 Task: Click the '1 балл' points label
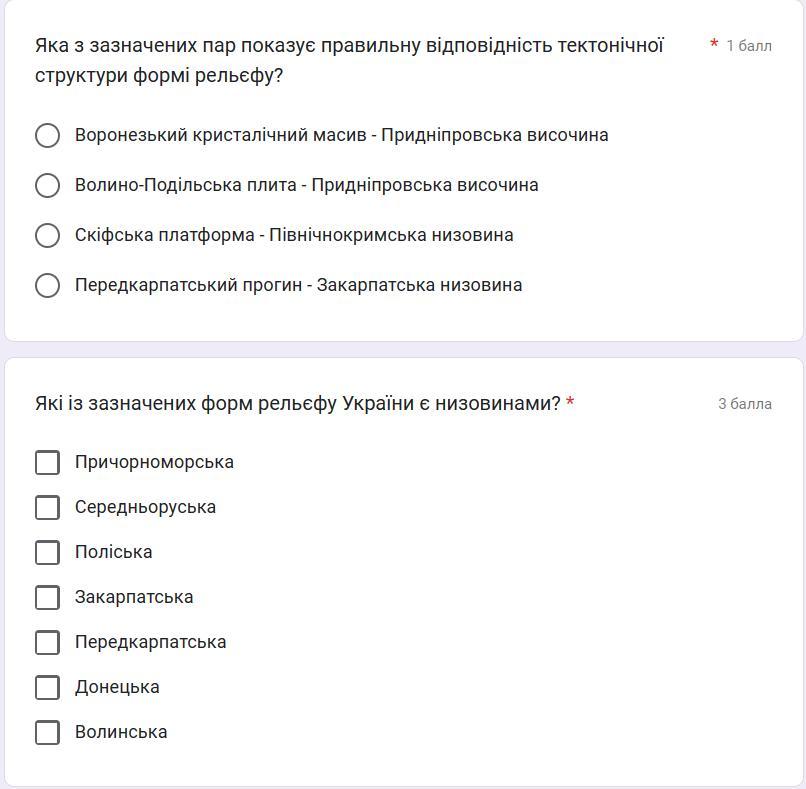748,46
